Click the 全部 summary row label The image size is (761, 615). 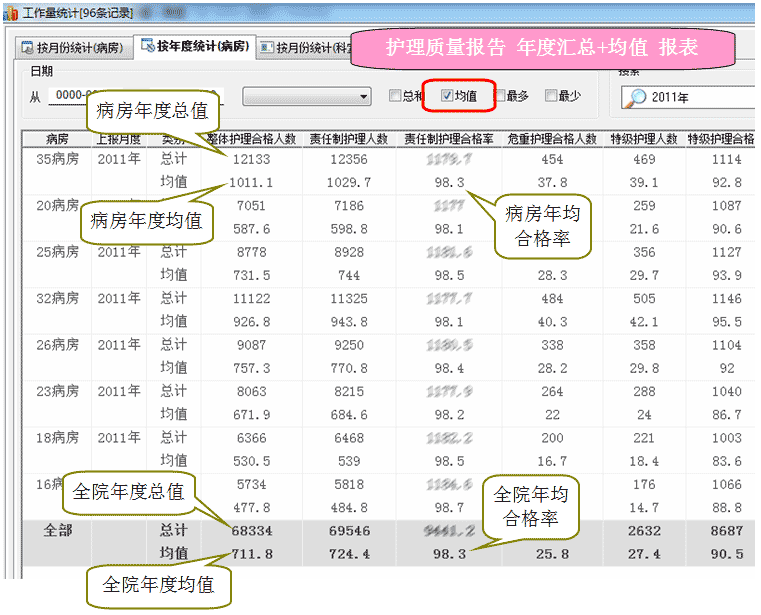(58, 531)
